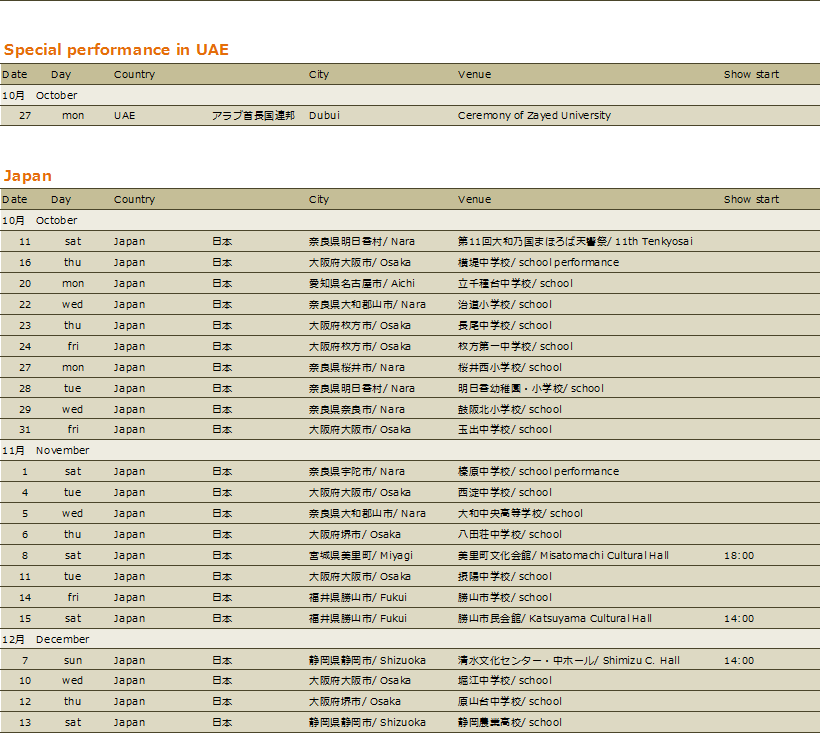Image resolution: width=821 pixels, height=734 pixels.
Task: Click the "Dubui" city cell
Action: pyautogui.click(x=324, y=116)
